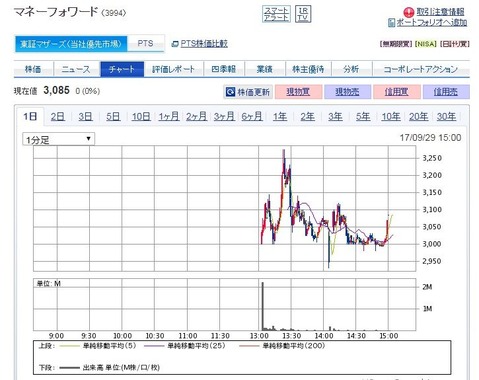Screen dimensions: 479x380
Task: Click the red 取引注意情報 warning icon
Action: [x=408, y=12]
